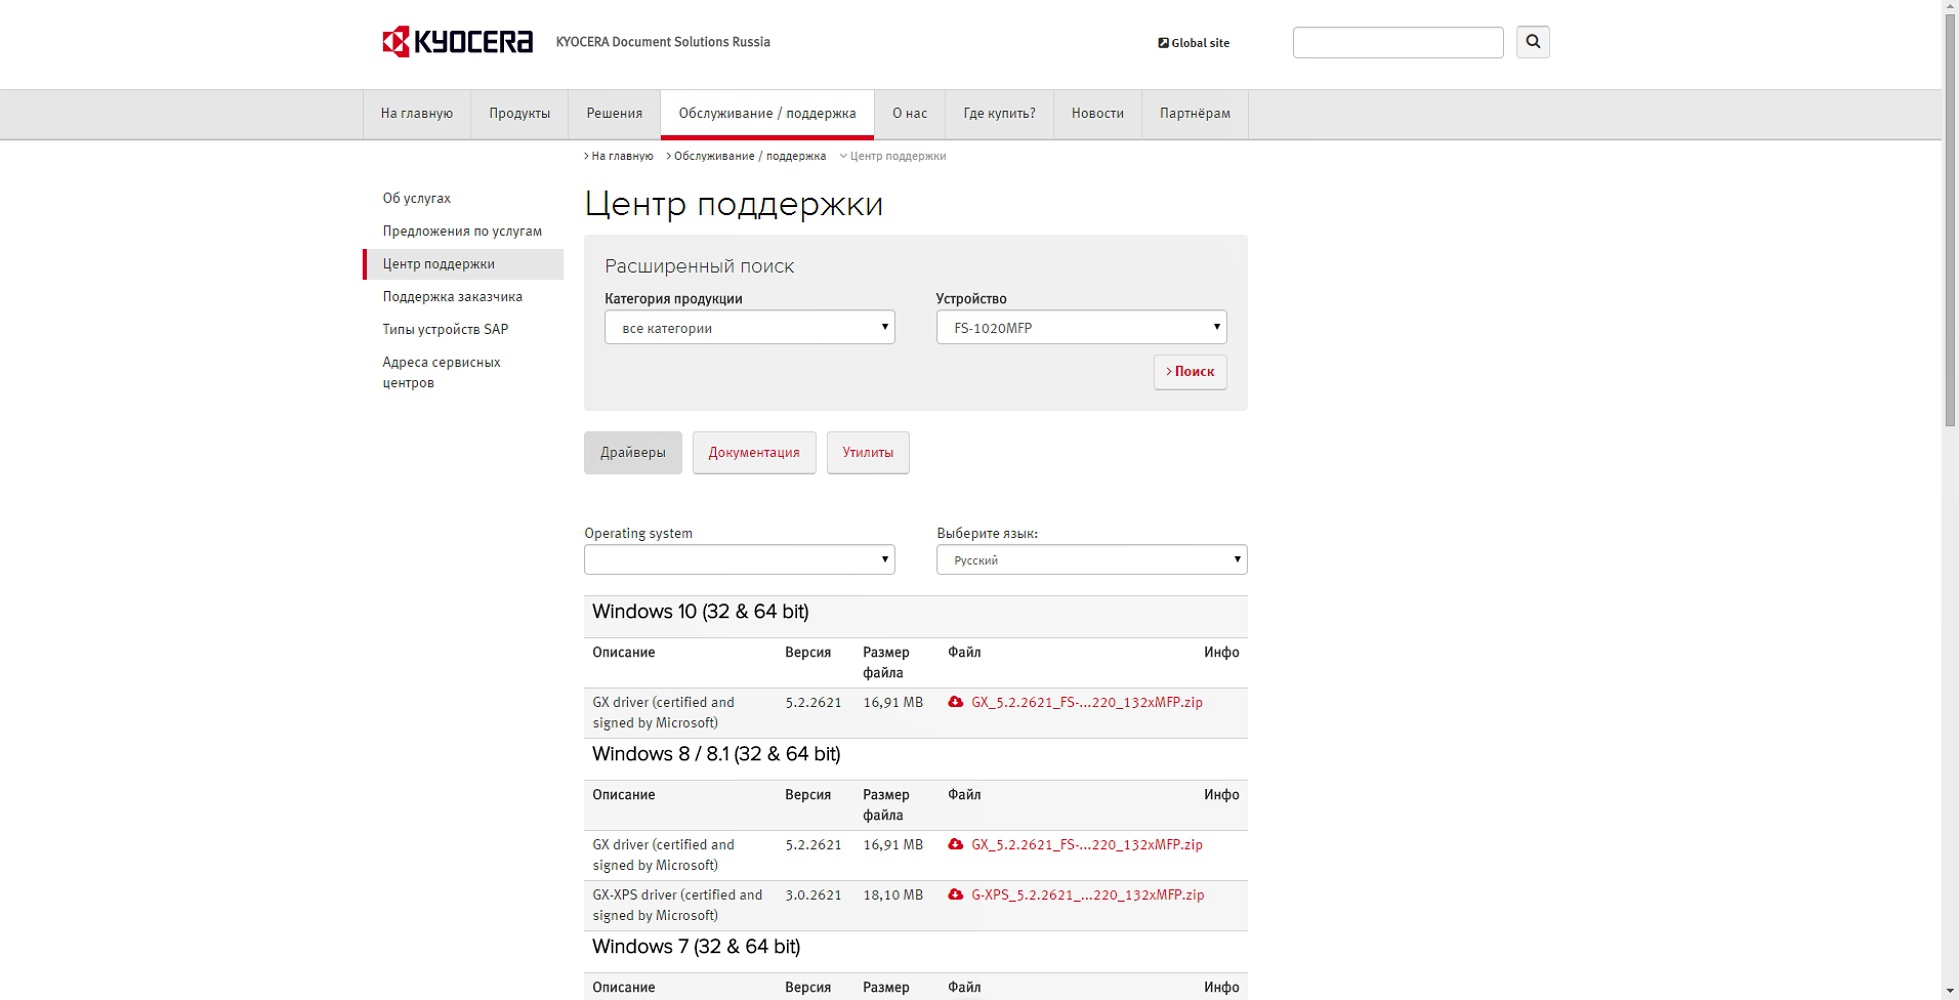Click Обслуживание / поддержка in the breadcrumb
The height and width of the screenshot is (1000, 1959).
pos(750,156)
